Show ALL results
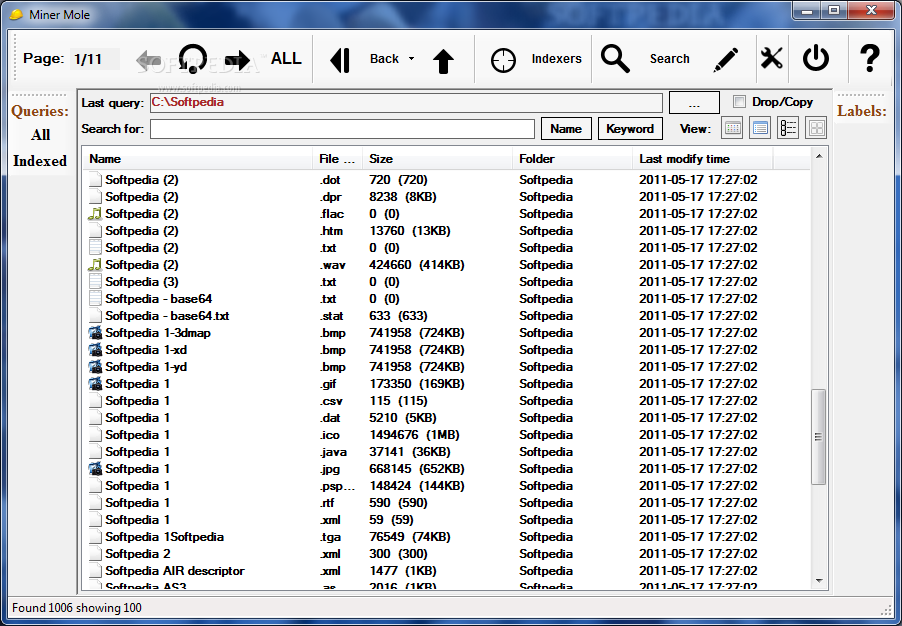 coord(286,59)
